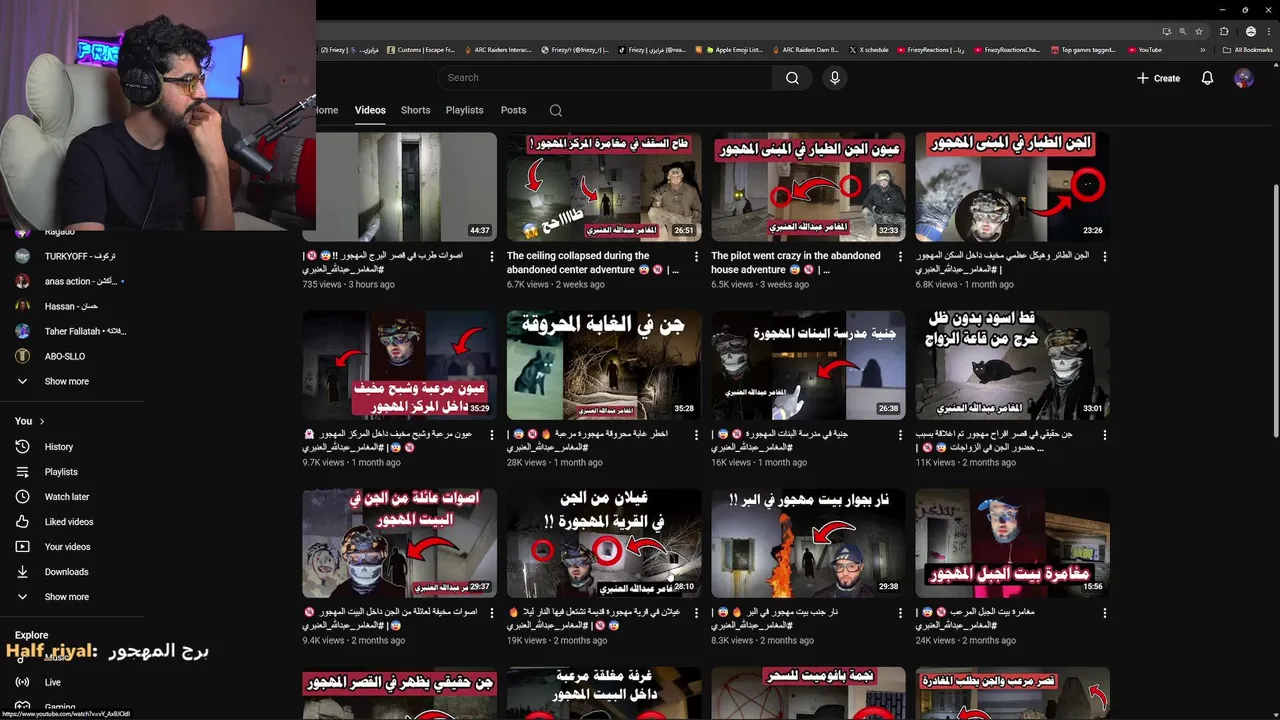The width and height of the screenshot is (1280, 720).
Task: Show hidden bookmarks overflow chevron
Action: coord(1201,50)
